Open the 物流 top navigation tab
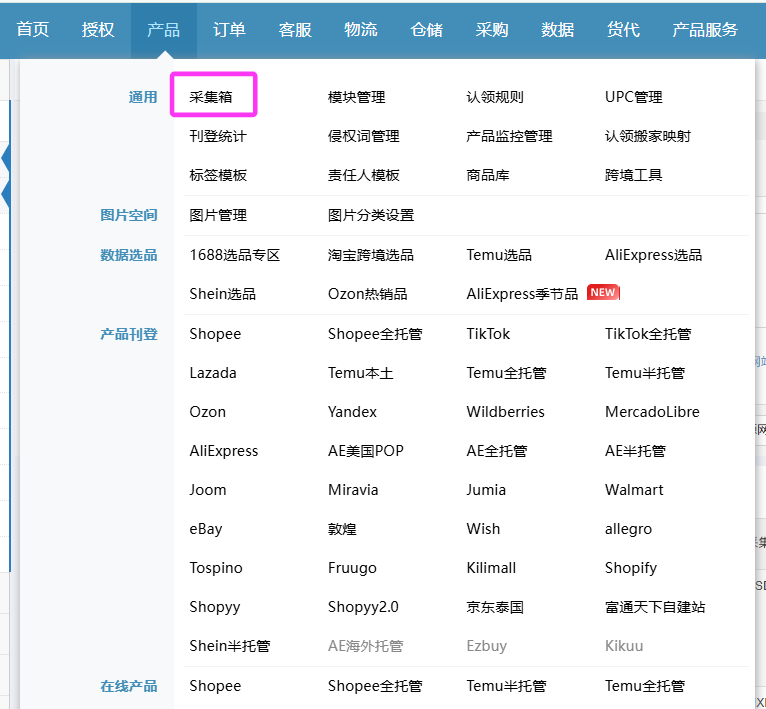The image size is (766, 709). pyautogui.click(x=360, y=30)
